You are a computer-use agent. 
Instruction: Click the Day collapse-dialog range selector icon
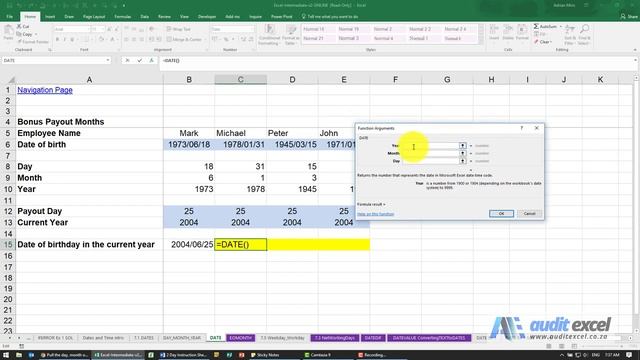coord(462,161)
